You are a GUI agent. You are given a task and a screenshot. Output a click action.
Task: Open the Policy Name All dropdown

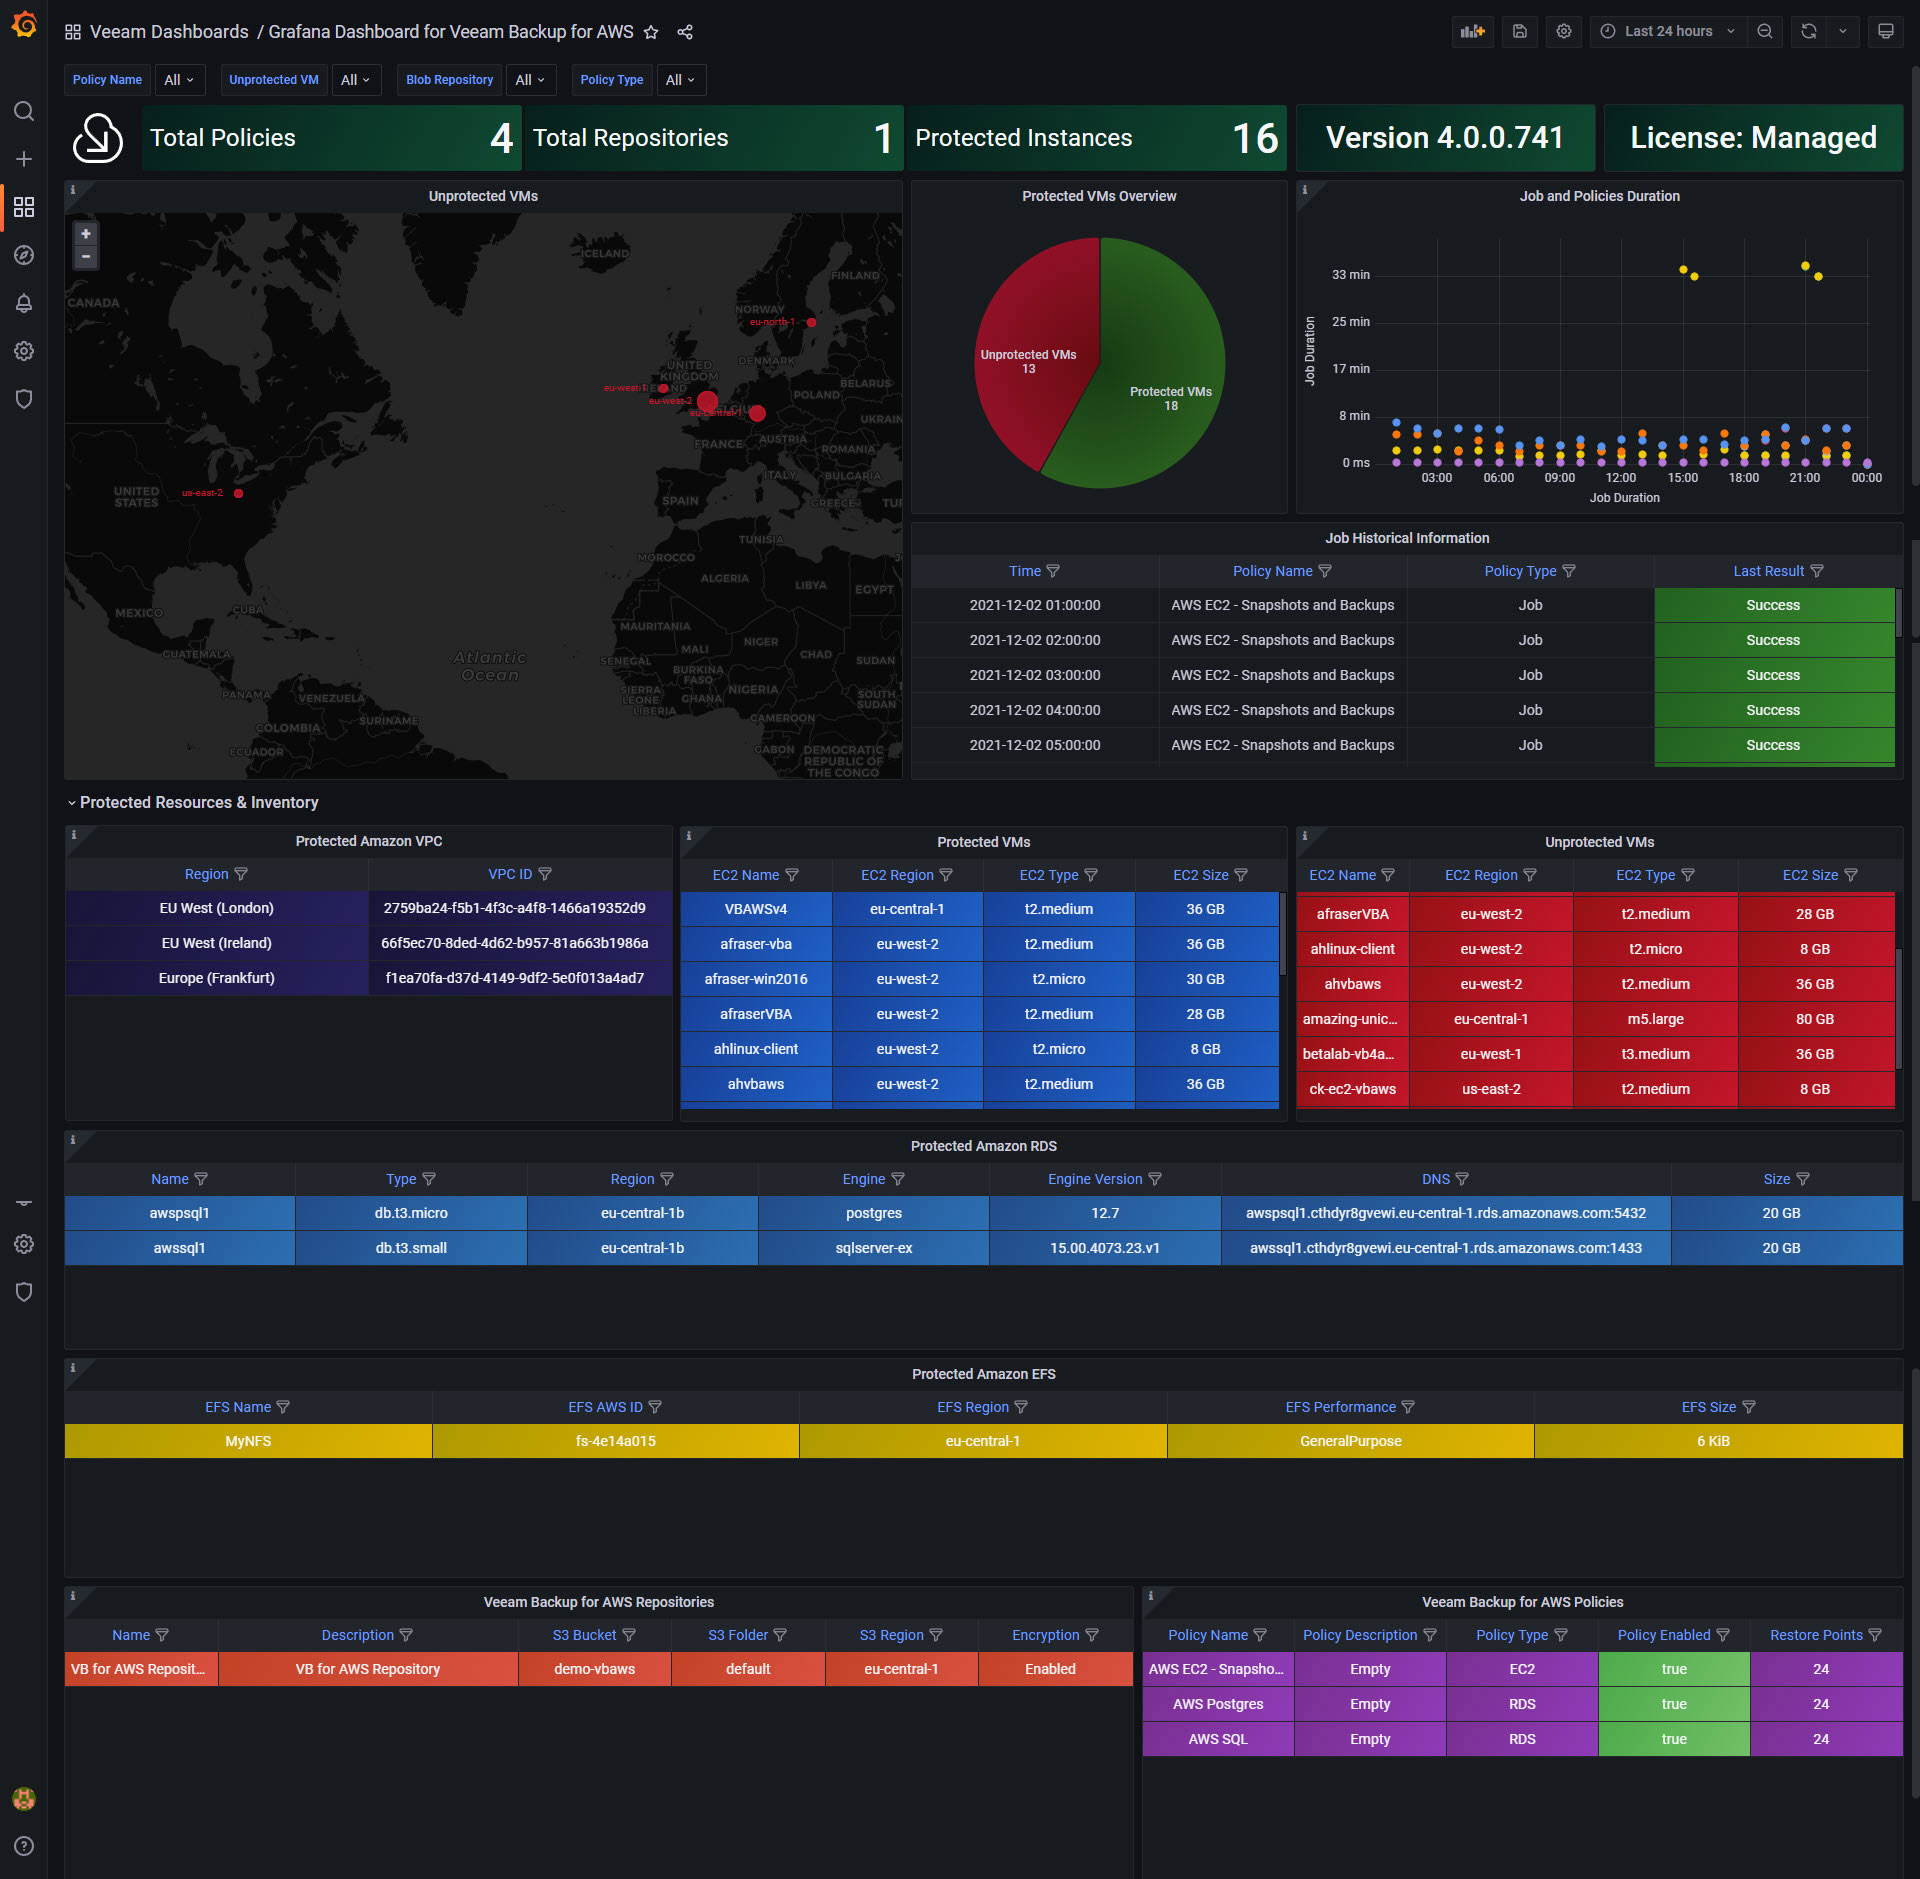pos(179,80)
